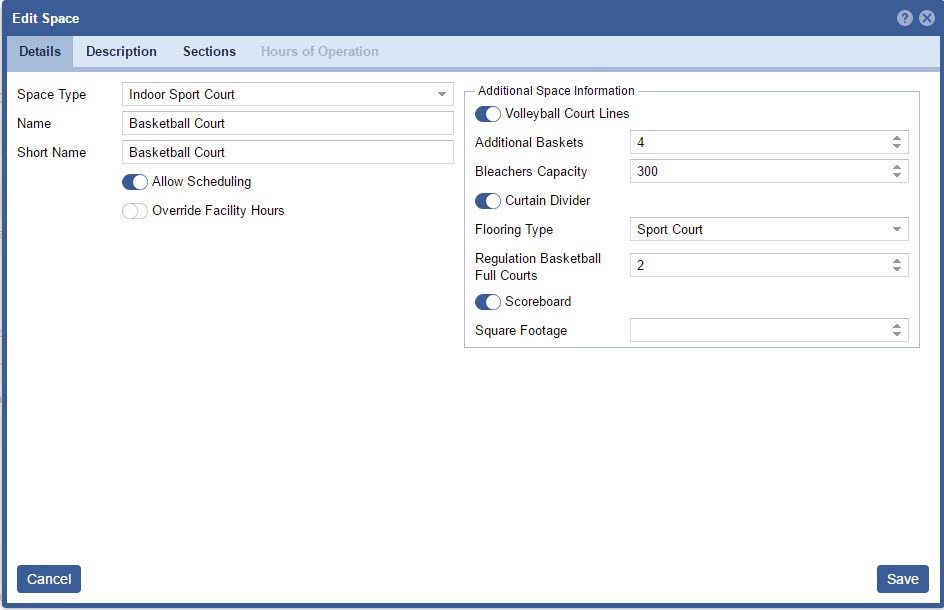Focus the Short Name text field
This screenshot has width=944, height=610.
(x=288, y=153)
